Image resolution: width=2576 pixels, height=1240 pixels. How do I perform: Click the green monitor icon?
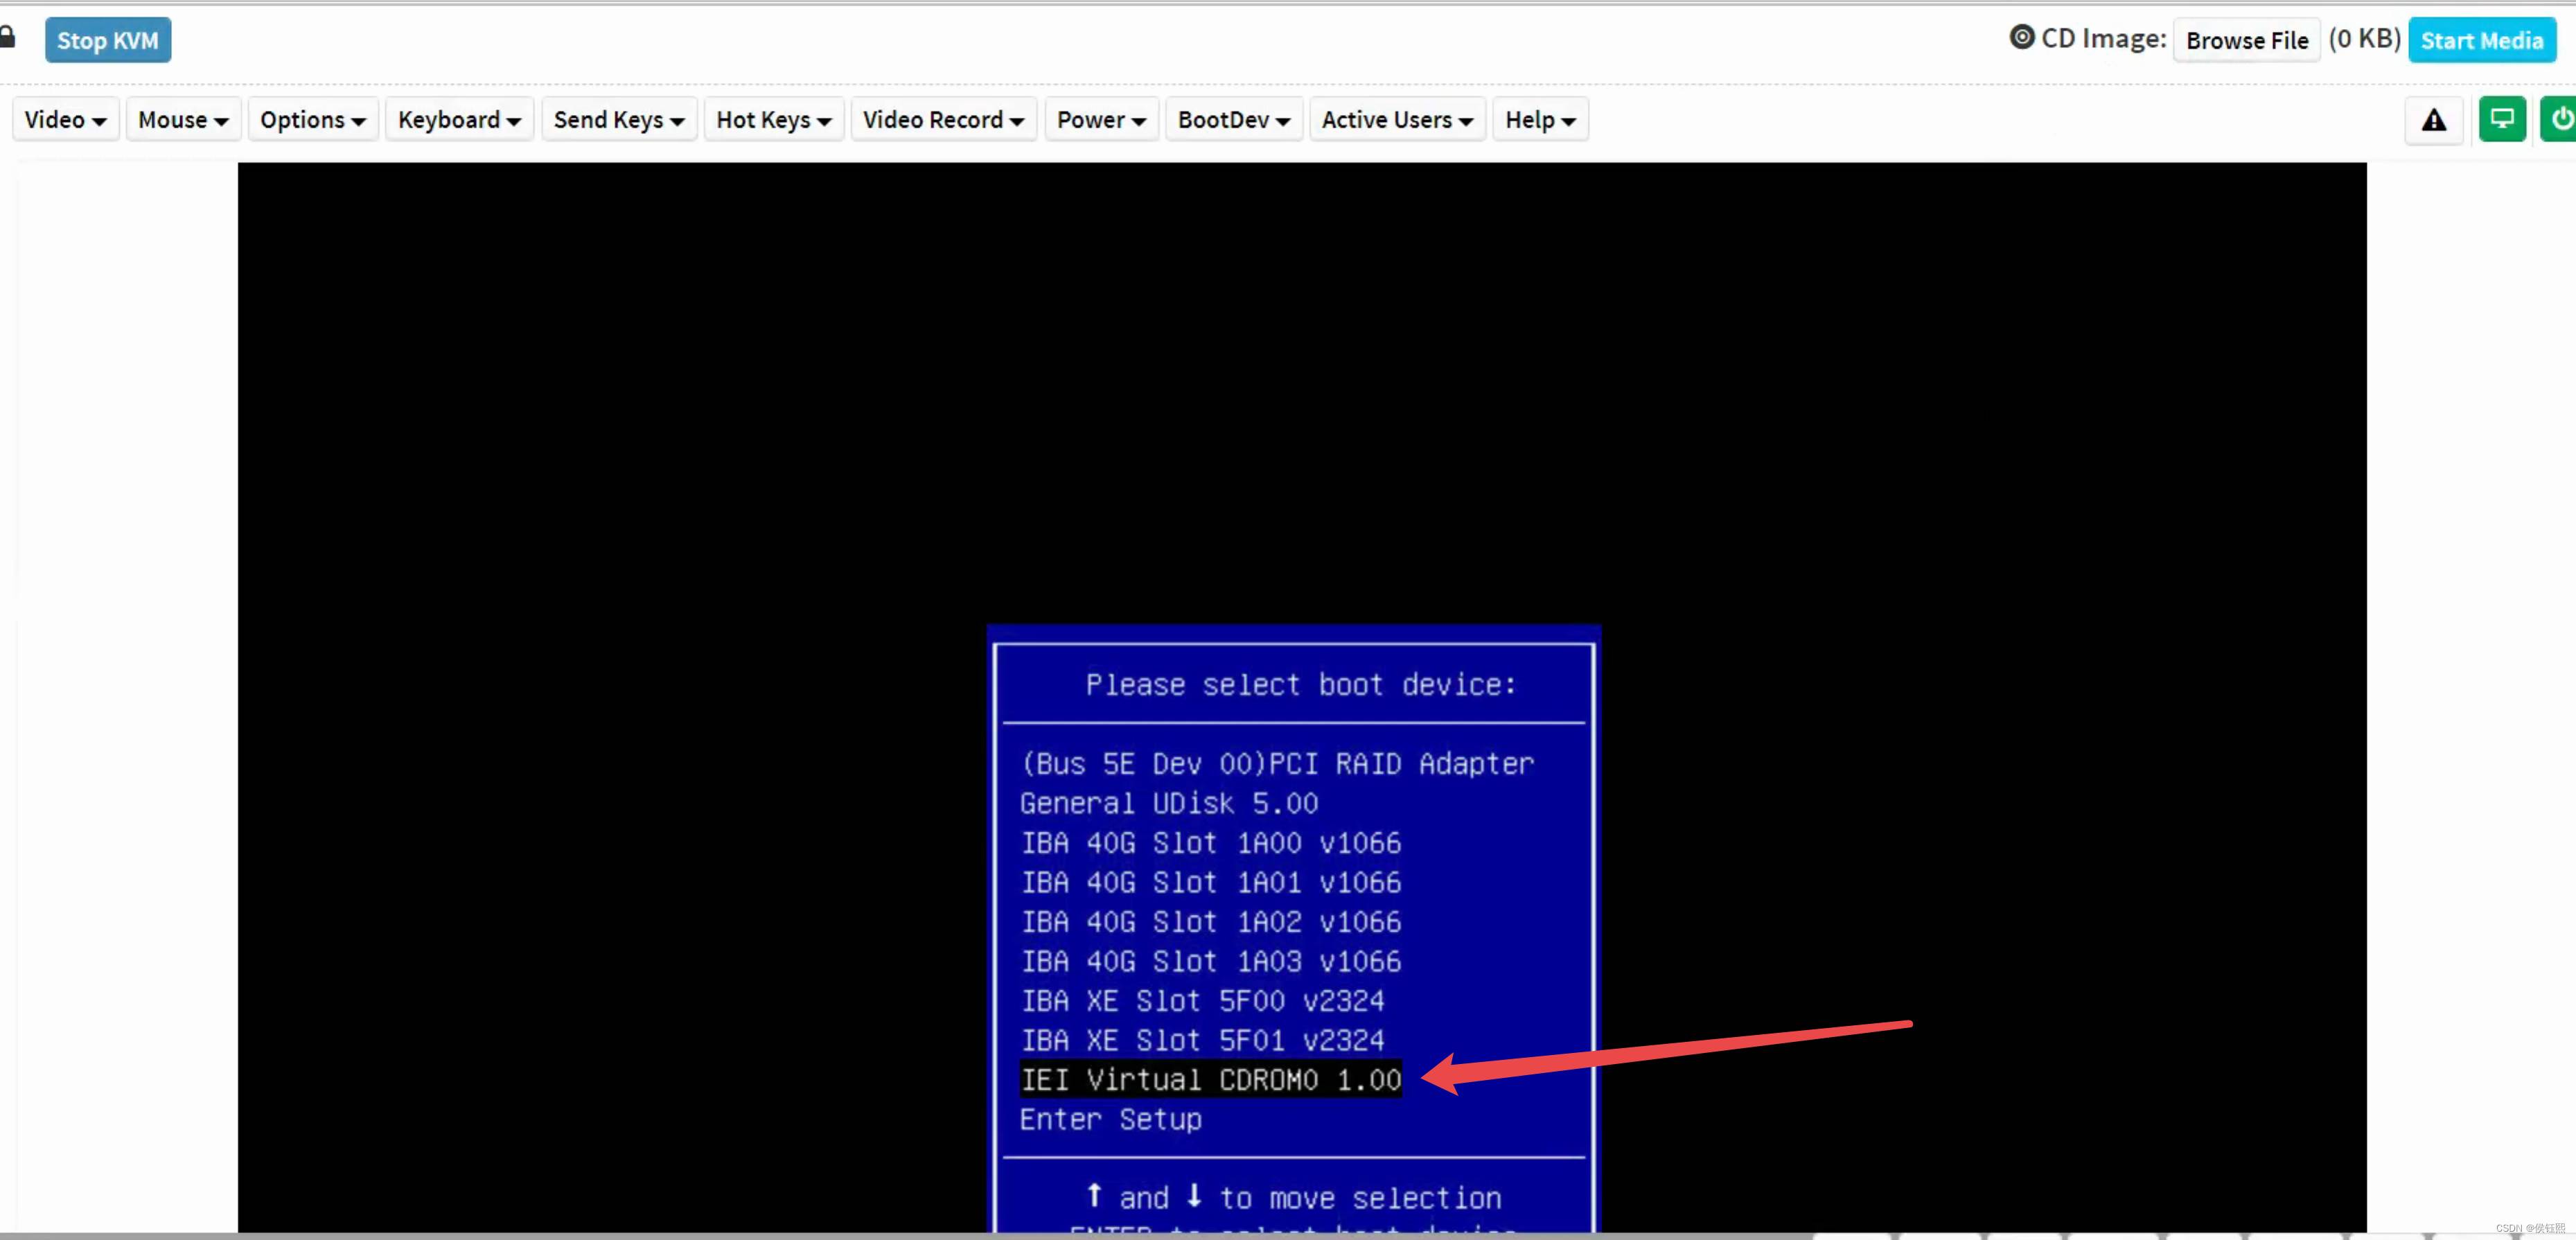pyautogui.click(x=2501, y=120)
